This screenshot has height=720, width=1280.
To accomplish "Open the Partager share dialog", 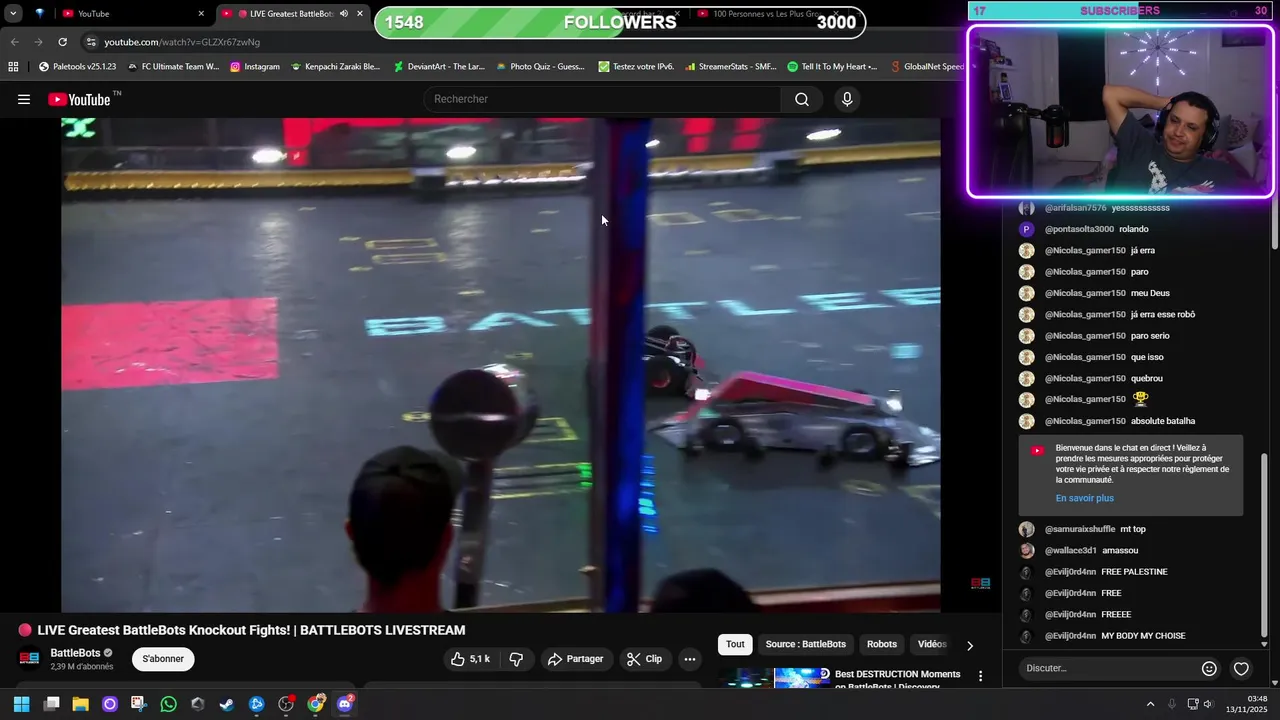I will click(x=576, y=659).
